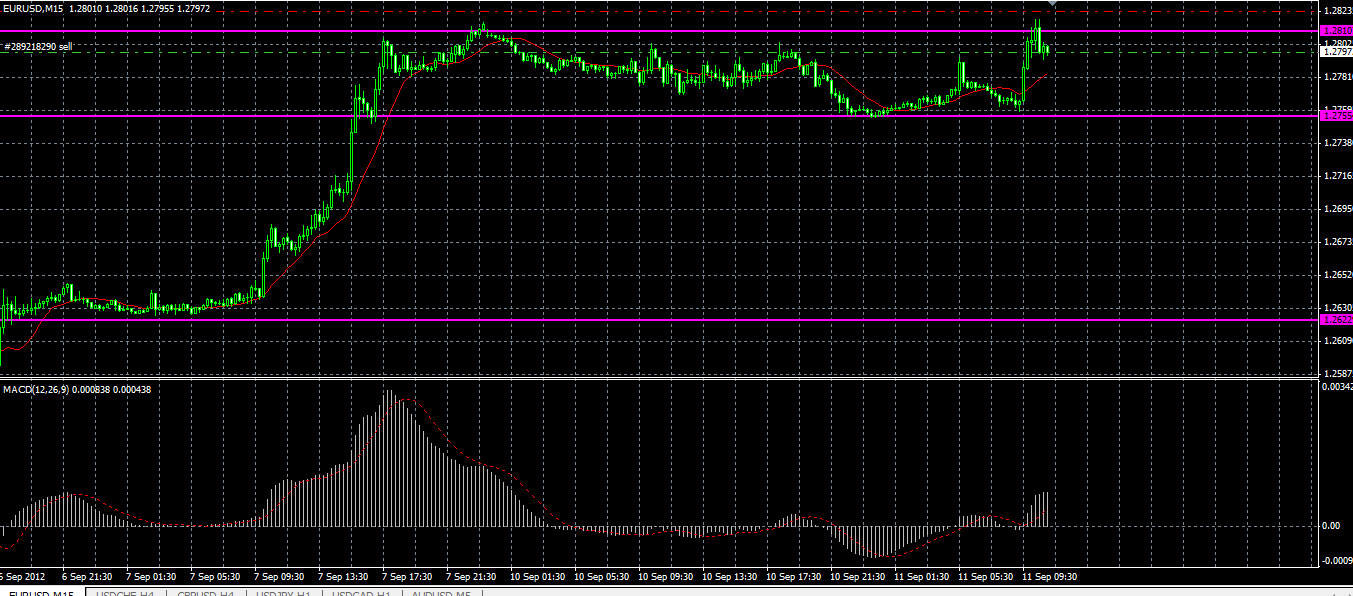Click the white current price label 1.2797

[x=1337, y=52]
